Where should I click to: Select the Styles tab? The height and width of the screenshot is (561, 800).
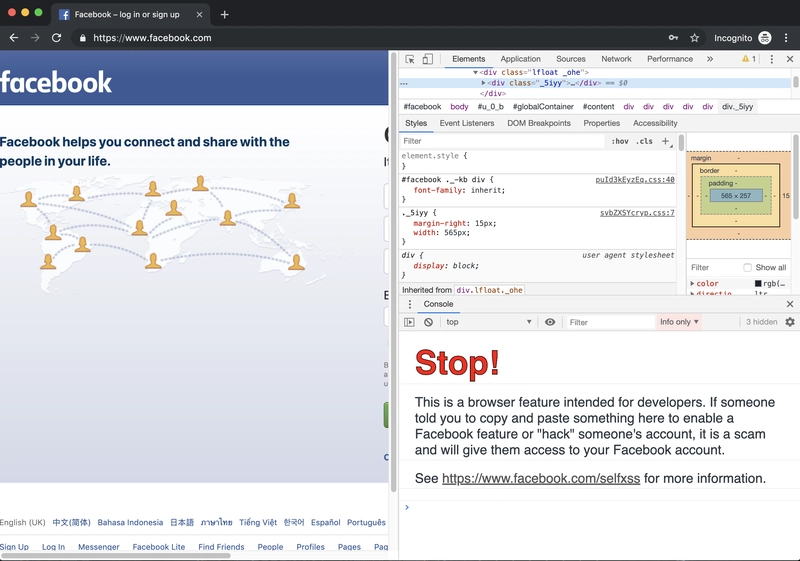[416, 123]
